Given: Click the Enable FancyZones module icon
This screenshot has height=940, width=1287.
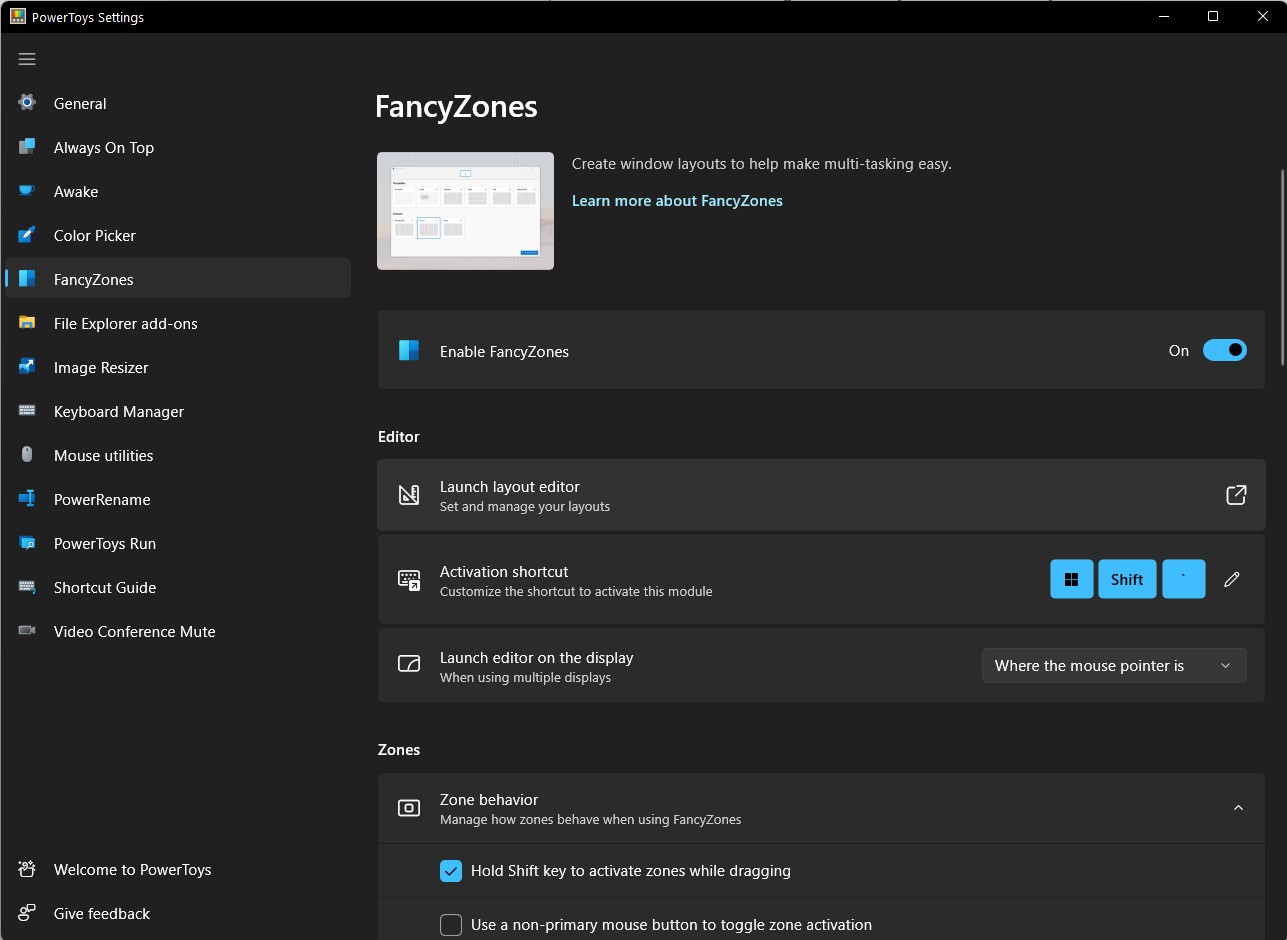Looking at the screenshot, I should coord(409,350).
